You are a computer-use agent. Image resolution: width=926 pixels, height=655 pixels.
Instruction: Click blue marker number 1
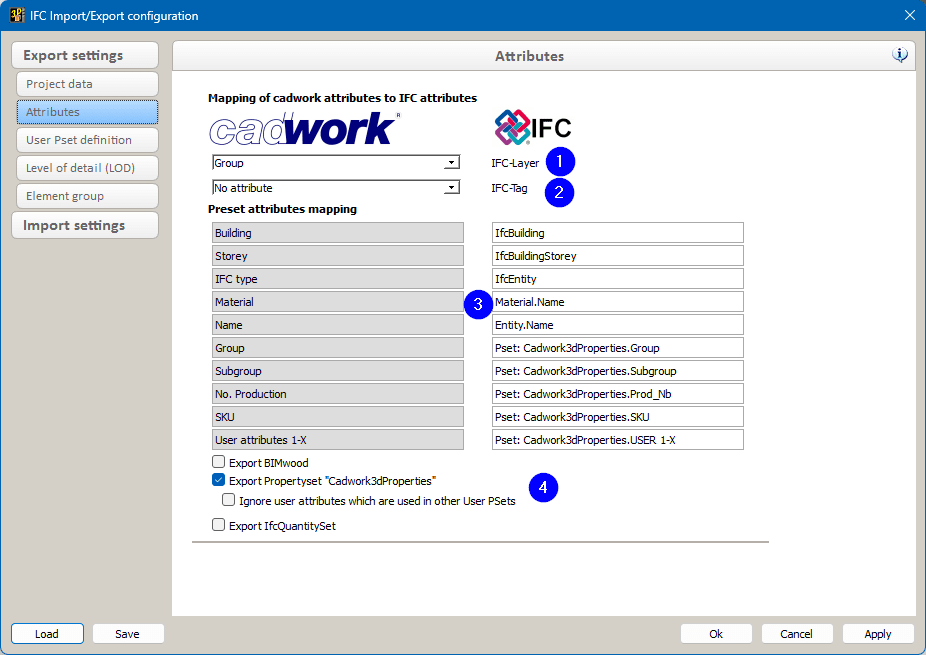click(561, 162)
